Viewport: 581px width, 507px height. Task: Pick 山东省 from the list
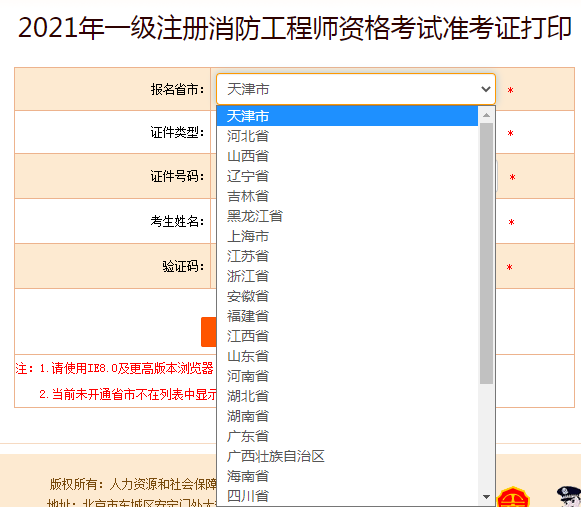347,356
